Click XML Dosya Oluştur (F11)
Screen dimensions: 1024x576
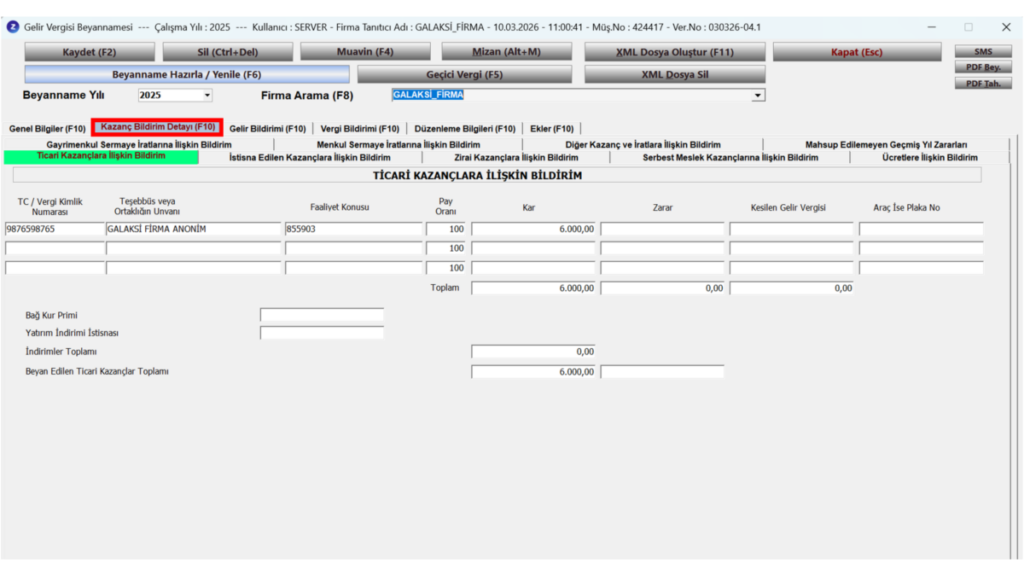(x=675, y=52)
